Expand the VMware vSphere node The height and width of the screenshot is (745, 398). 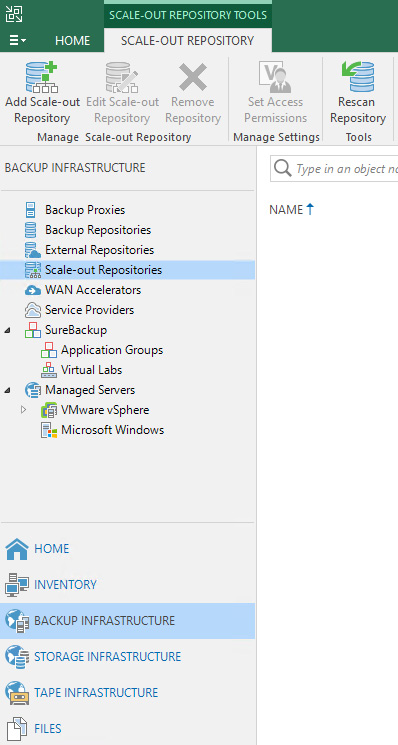pyautogui.click(x=23, y=410)
